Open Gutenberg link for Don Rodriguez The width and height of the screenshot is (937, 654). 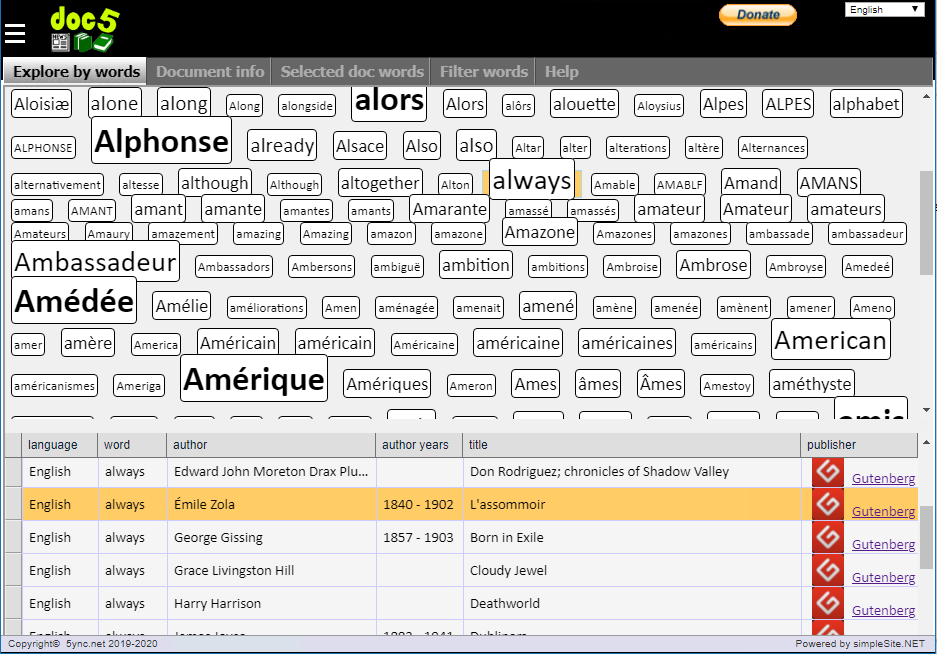click(x=883, y=478)
